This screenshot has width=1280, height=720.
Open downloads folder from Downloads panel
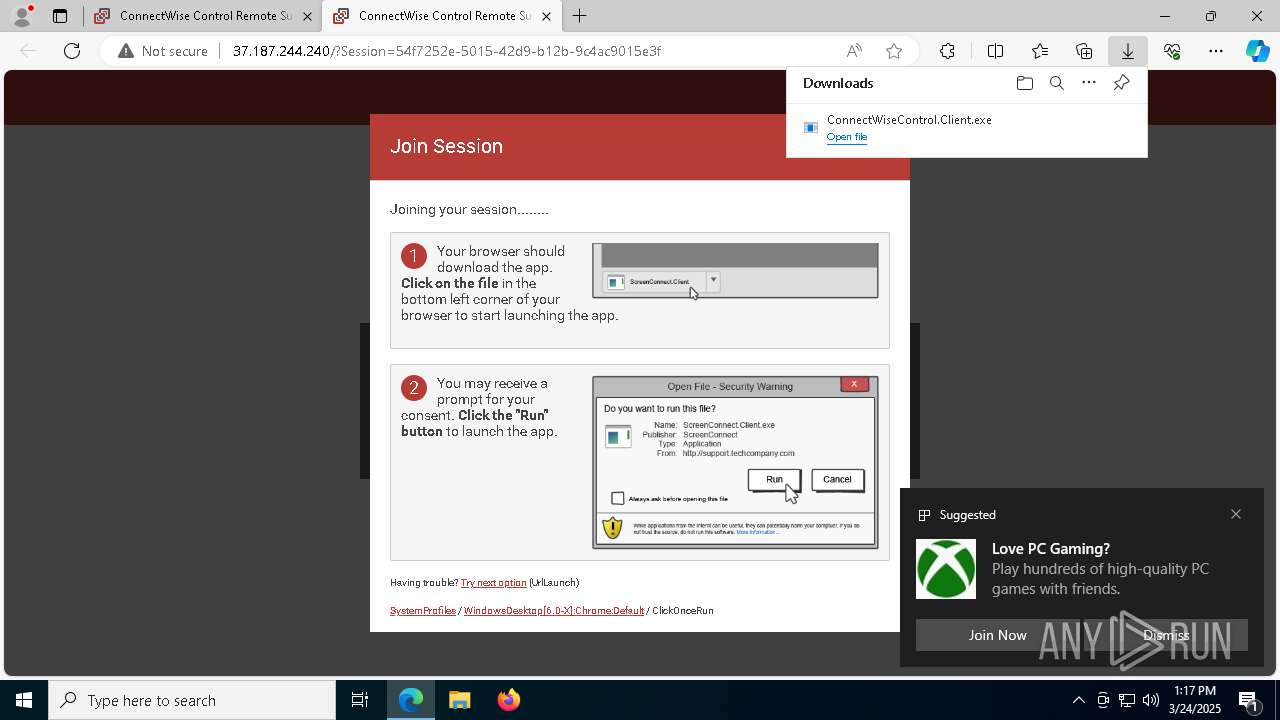1025,83
